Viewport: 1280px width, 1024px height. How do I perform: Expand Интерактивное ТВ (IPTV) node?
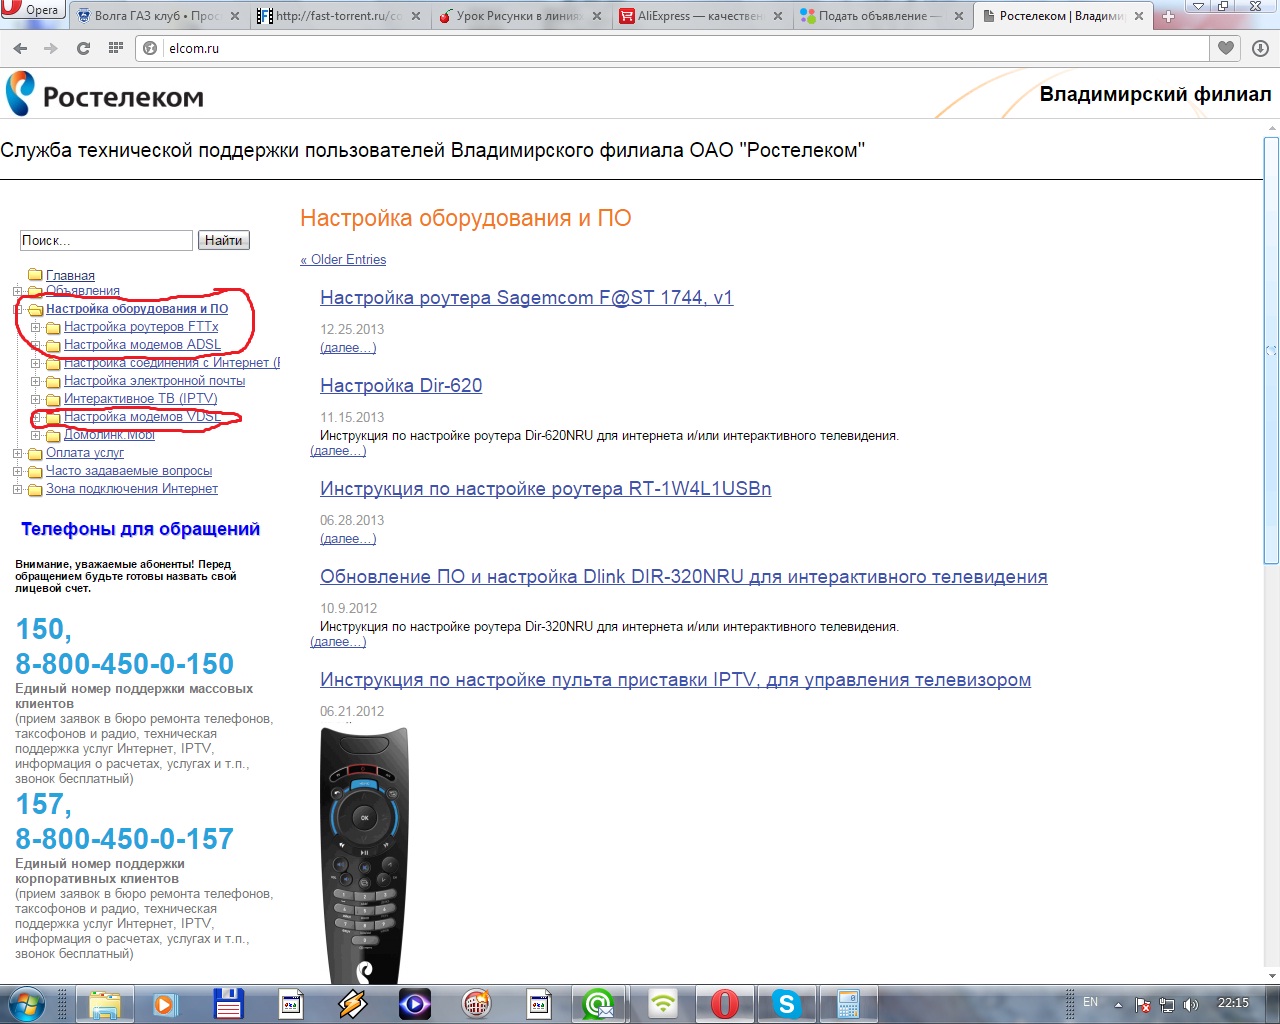click(35, 399)
